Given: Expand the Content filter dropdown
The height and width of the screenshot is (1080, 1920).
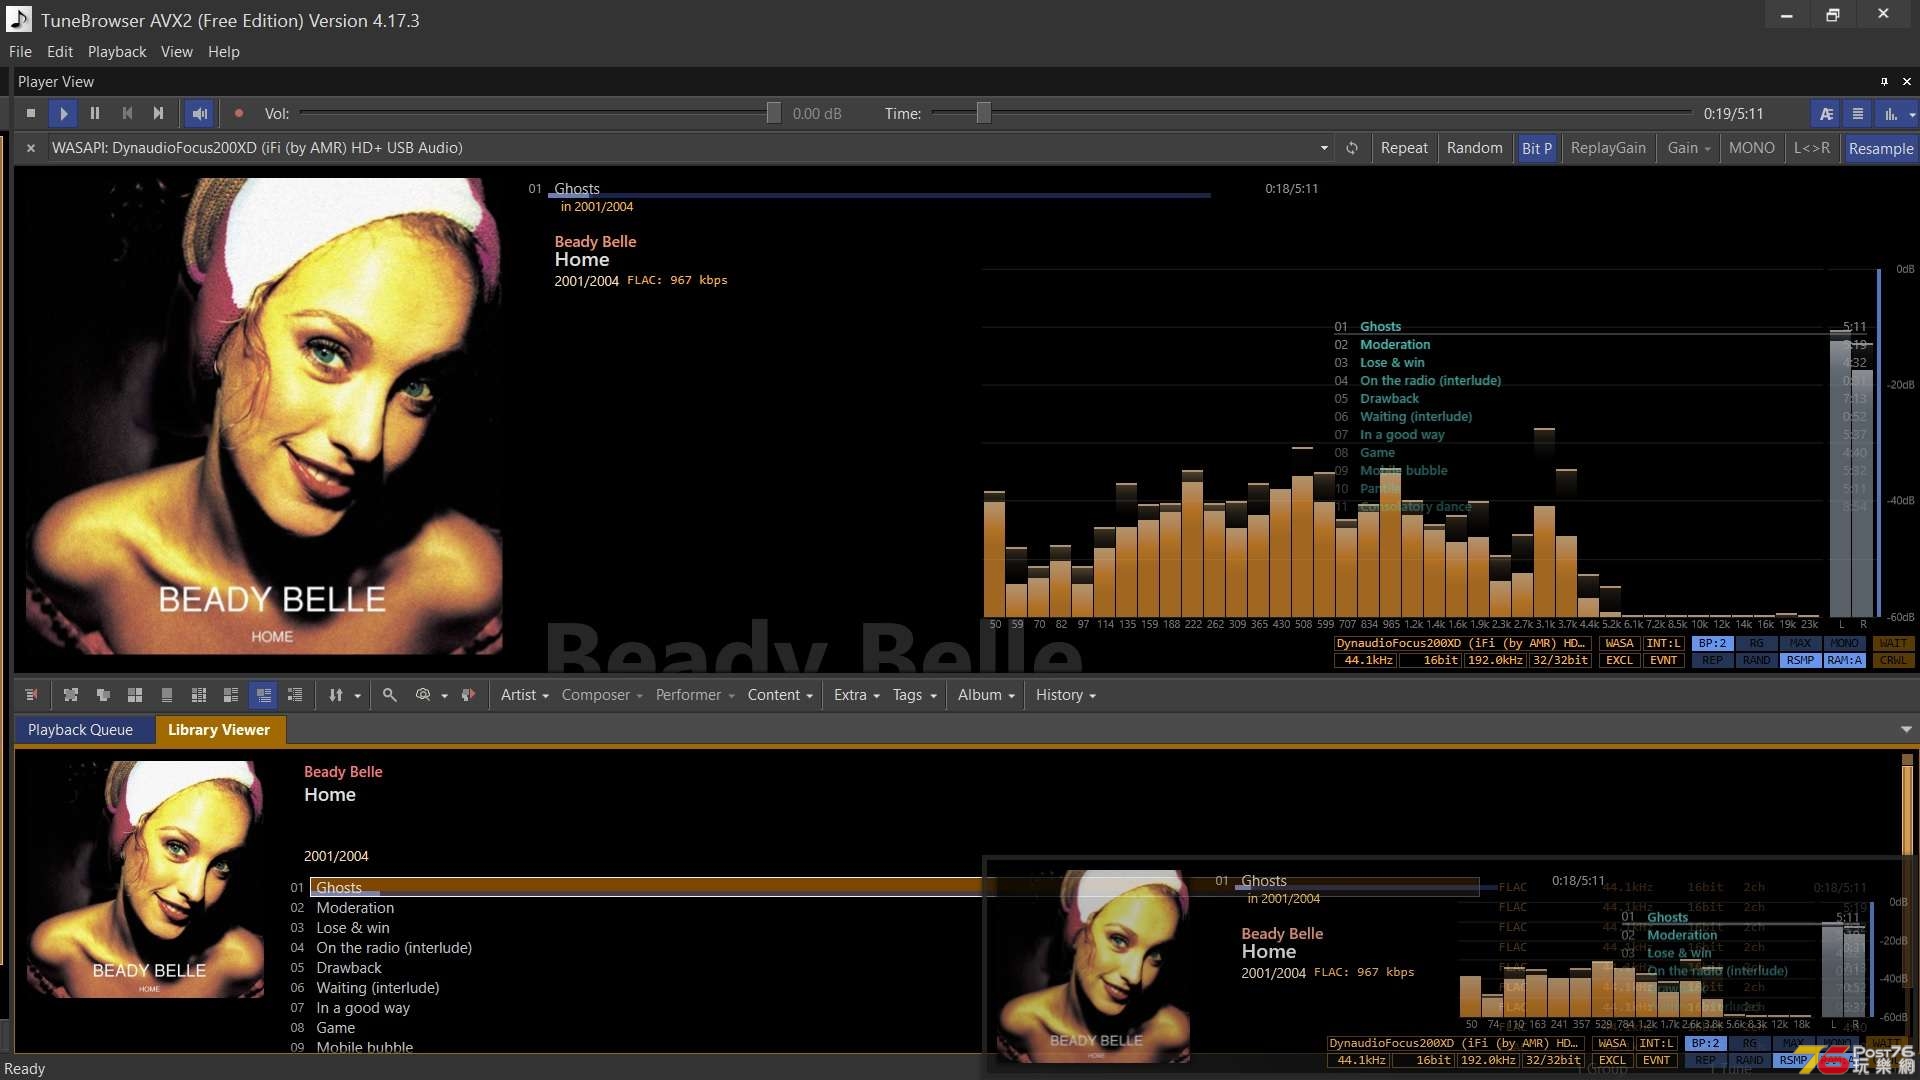Looking at the screenshot, I should (x=780, y=695).
